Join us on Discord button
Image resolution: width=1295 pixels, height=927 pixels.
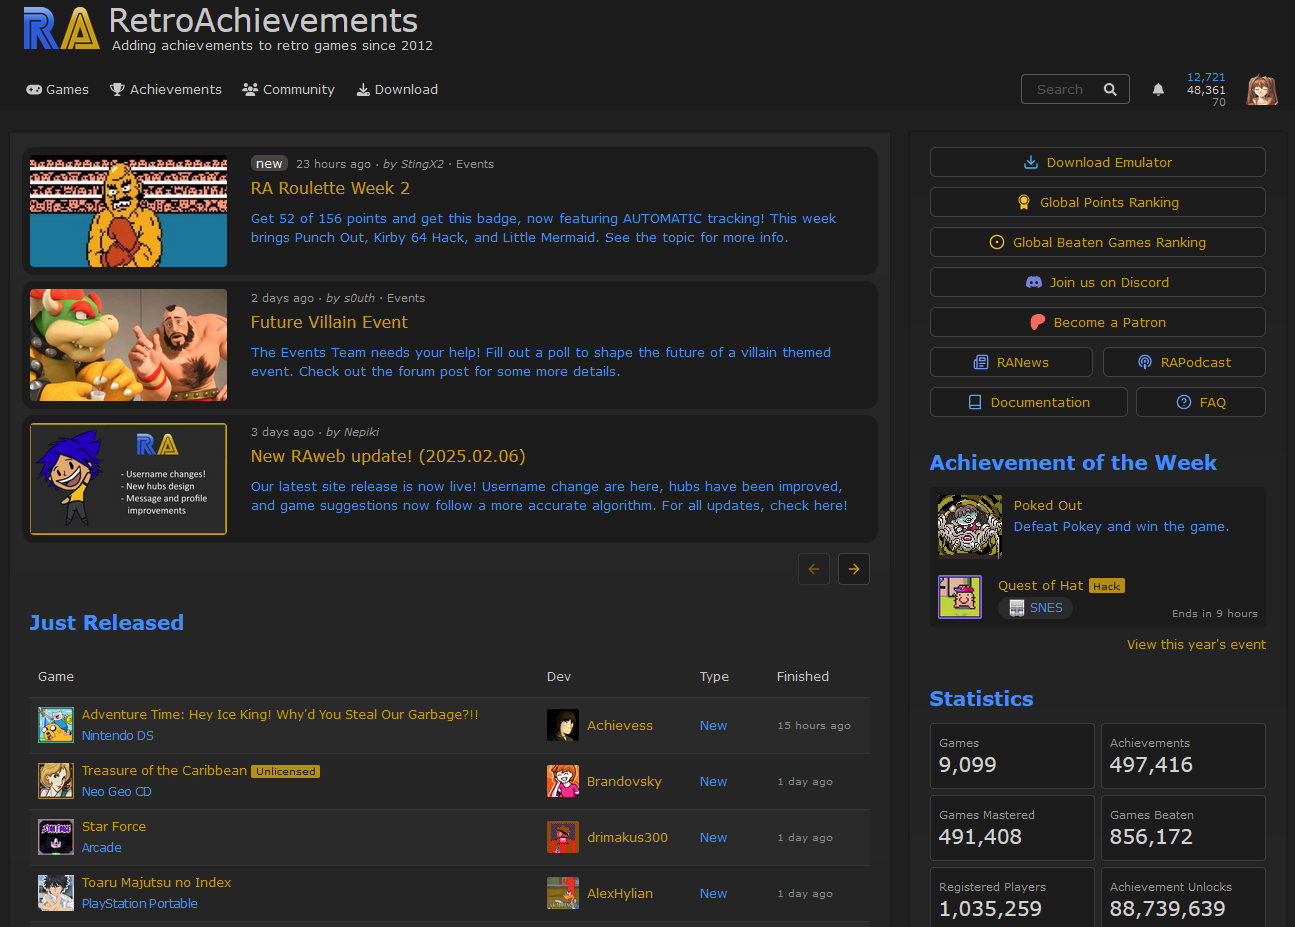point(1097,282)
